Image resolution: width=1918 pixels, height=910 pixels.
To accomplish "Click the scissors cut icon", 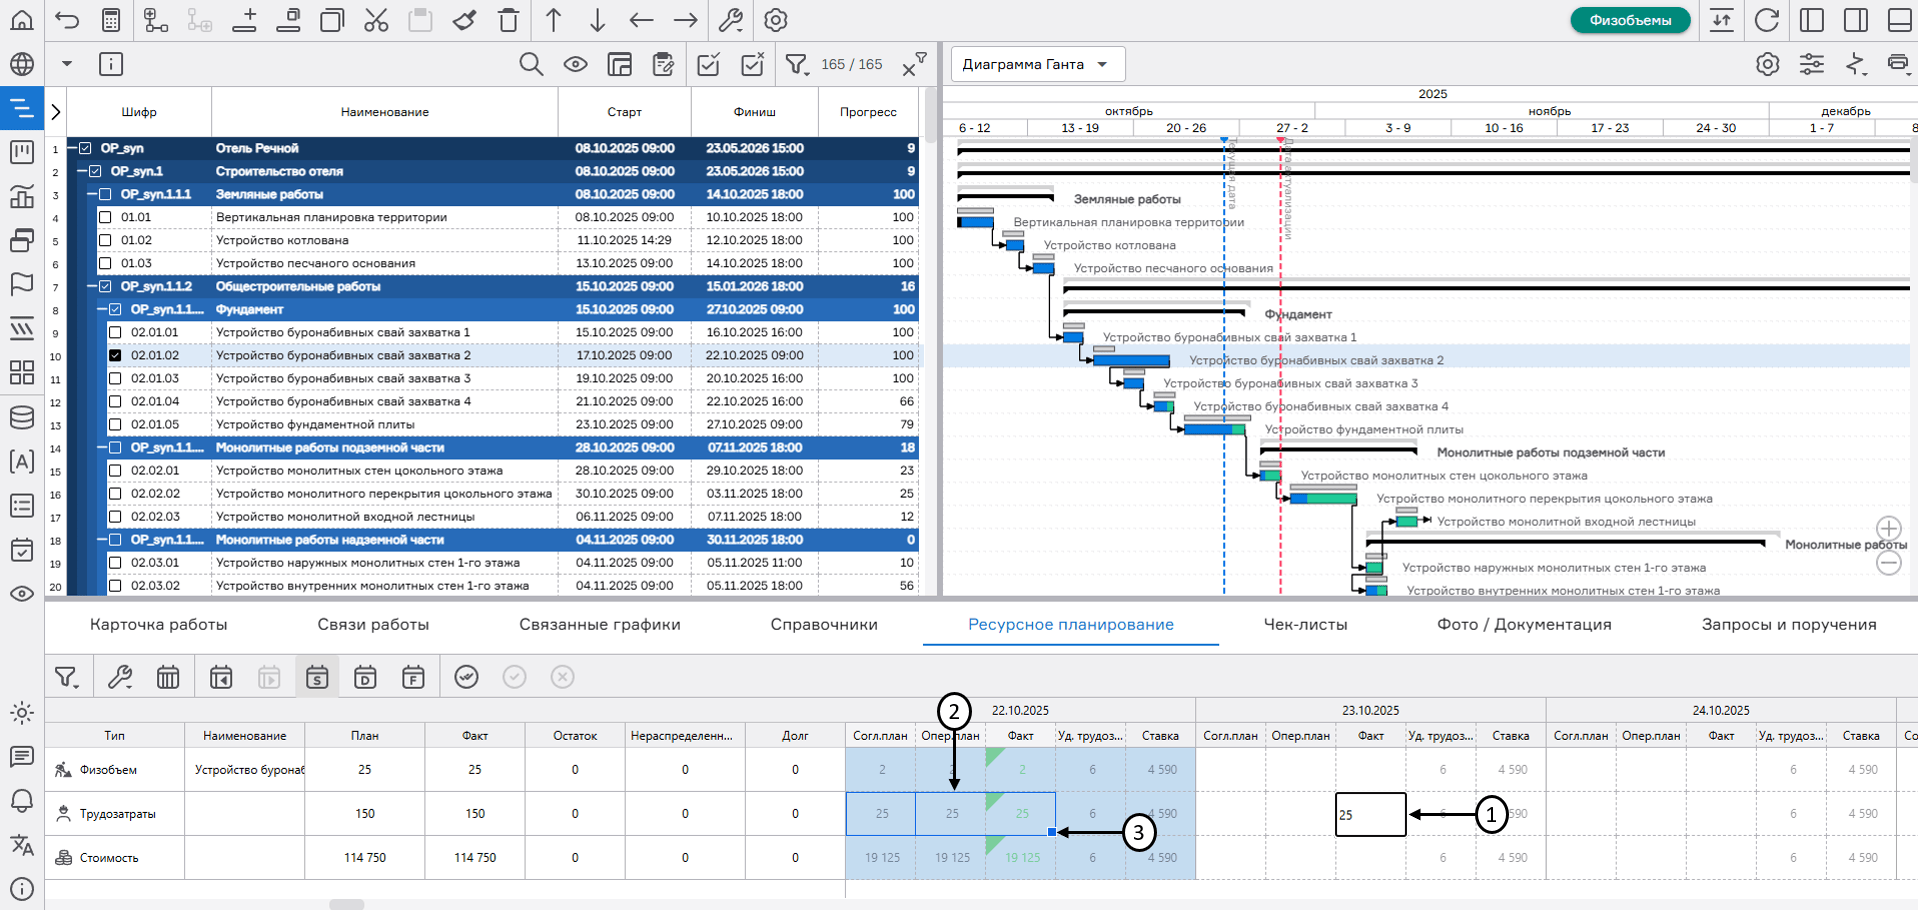I will [376, 20].
